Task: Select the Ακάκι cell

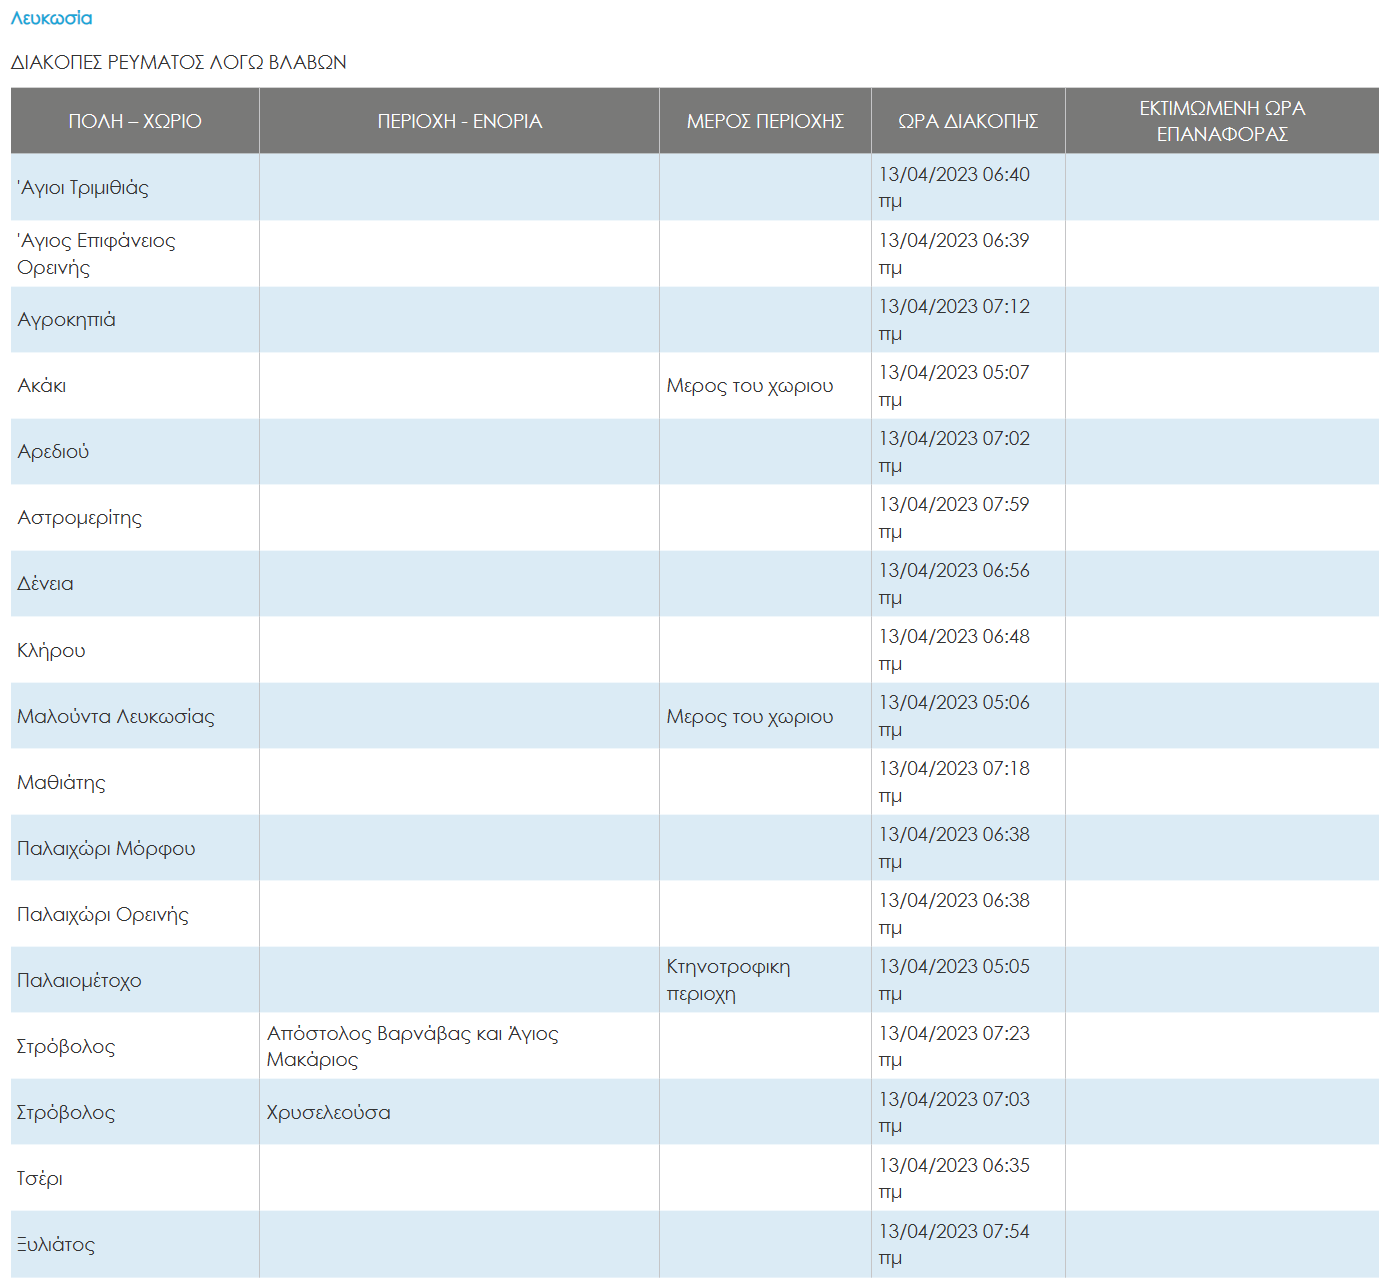Action: pyautogui.click(x=135, y=386)
